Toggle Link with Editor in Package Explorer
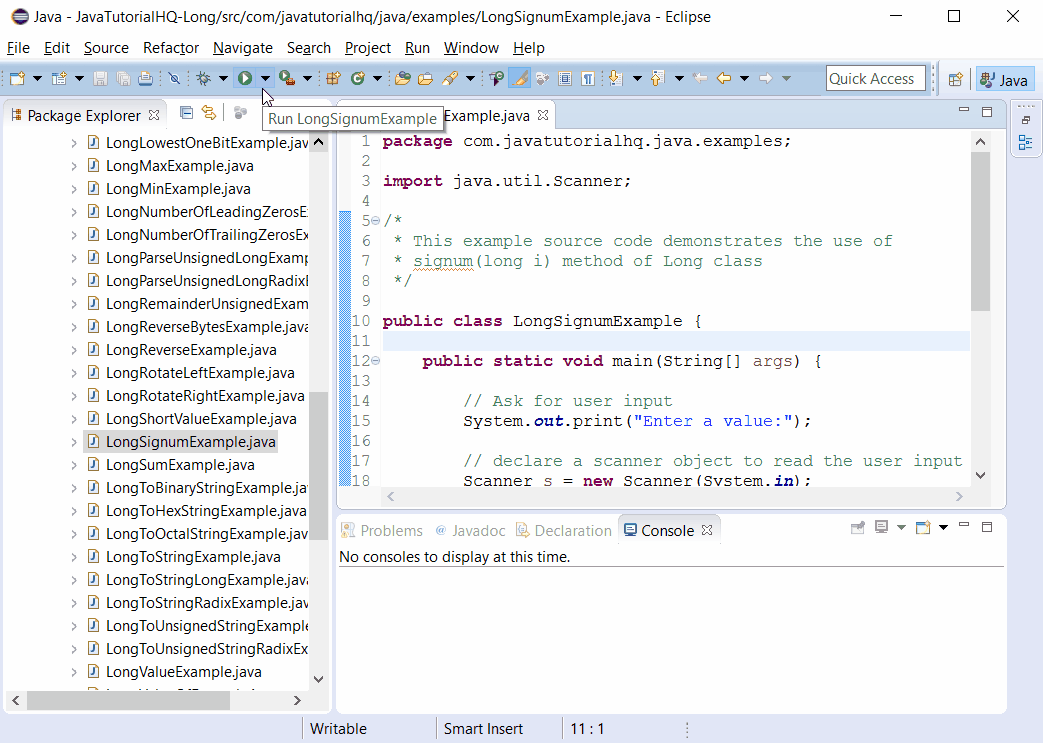The height and width of the screenshot is (743, 1043). 209,113
